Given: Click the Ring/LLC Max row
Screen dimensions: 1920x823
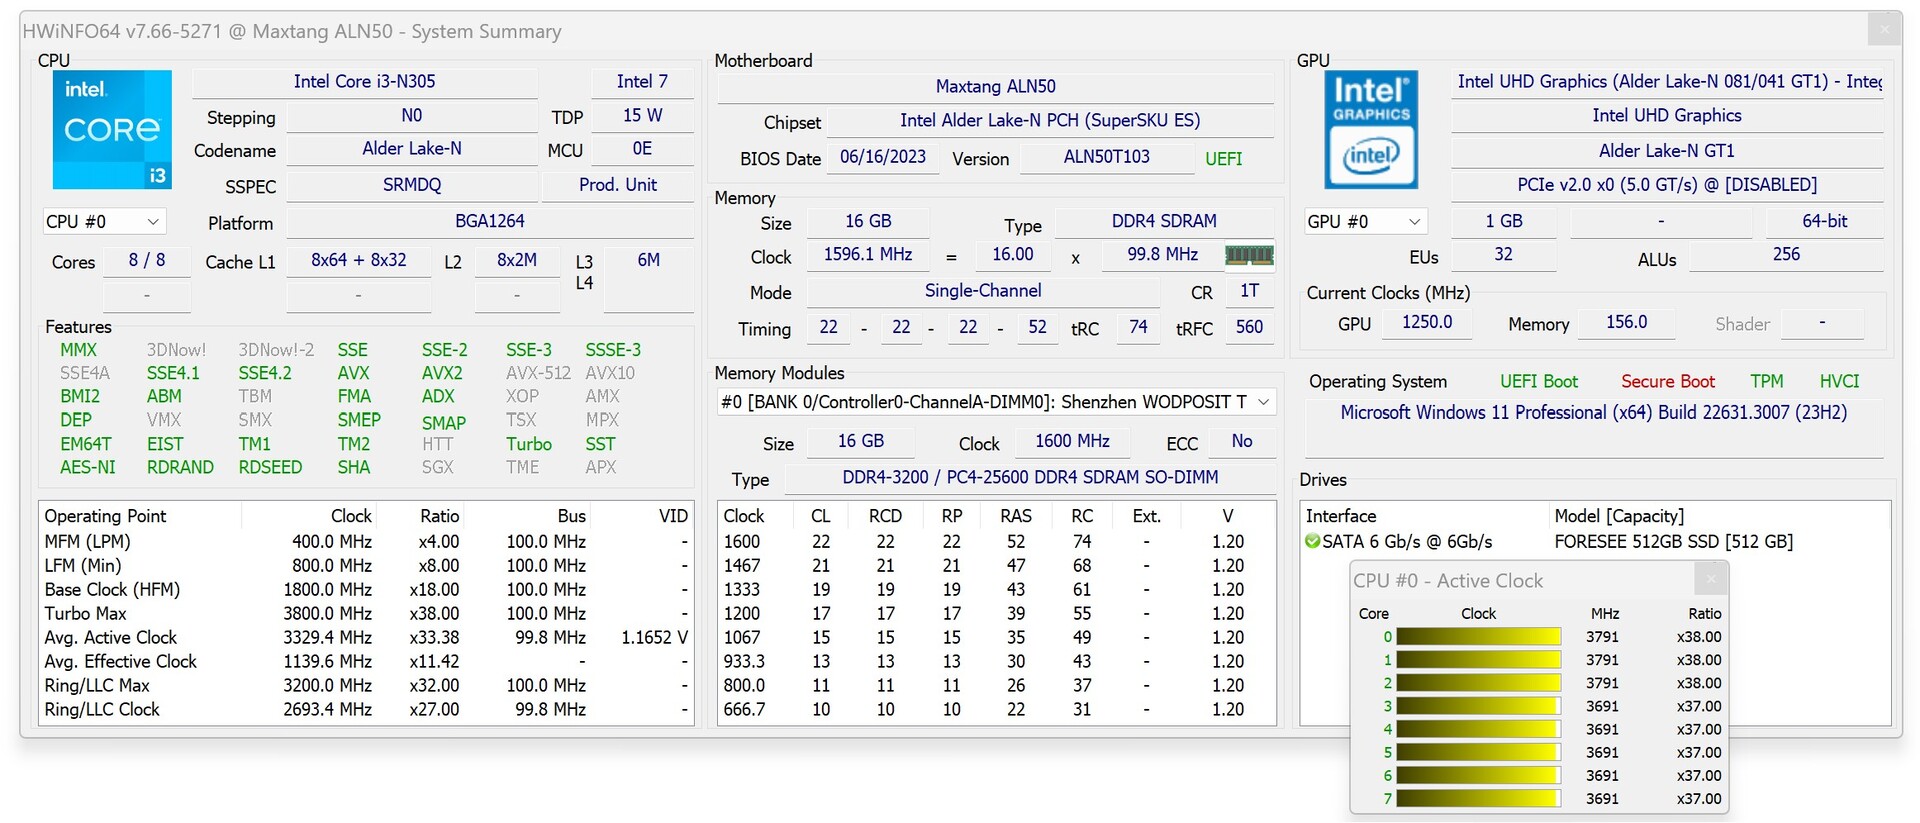Looking at the screenshot, I should tap(366, 685).
